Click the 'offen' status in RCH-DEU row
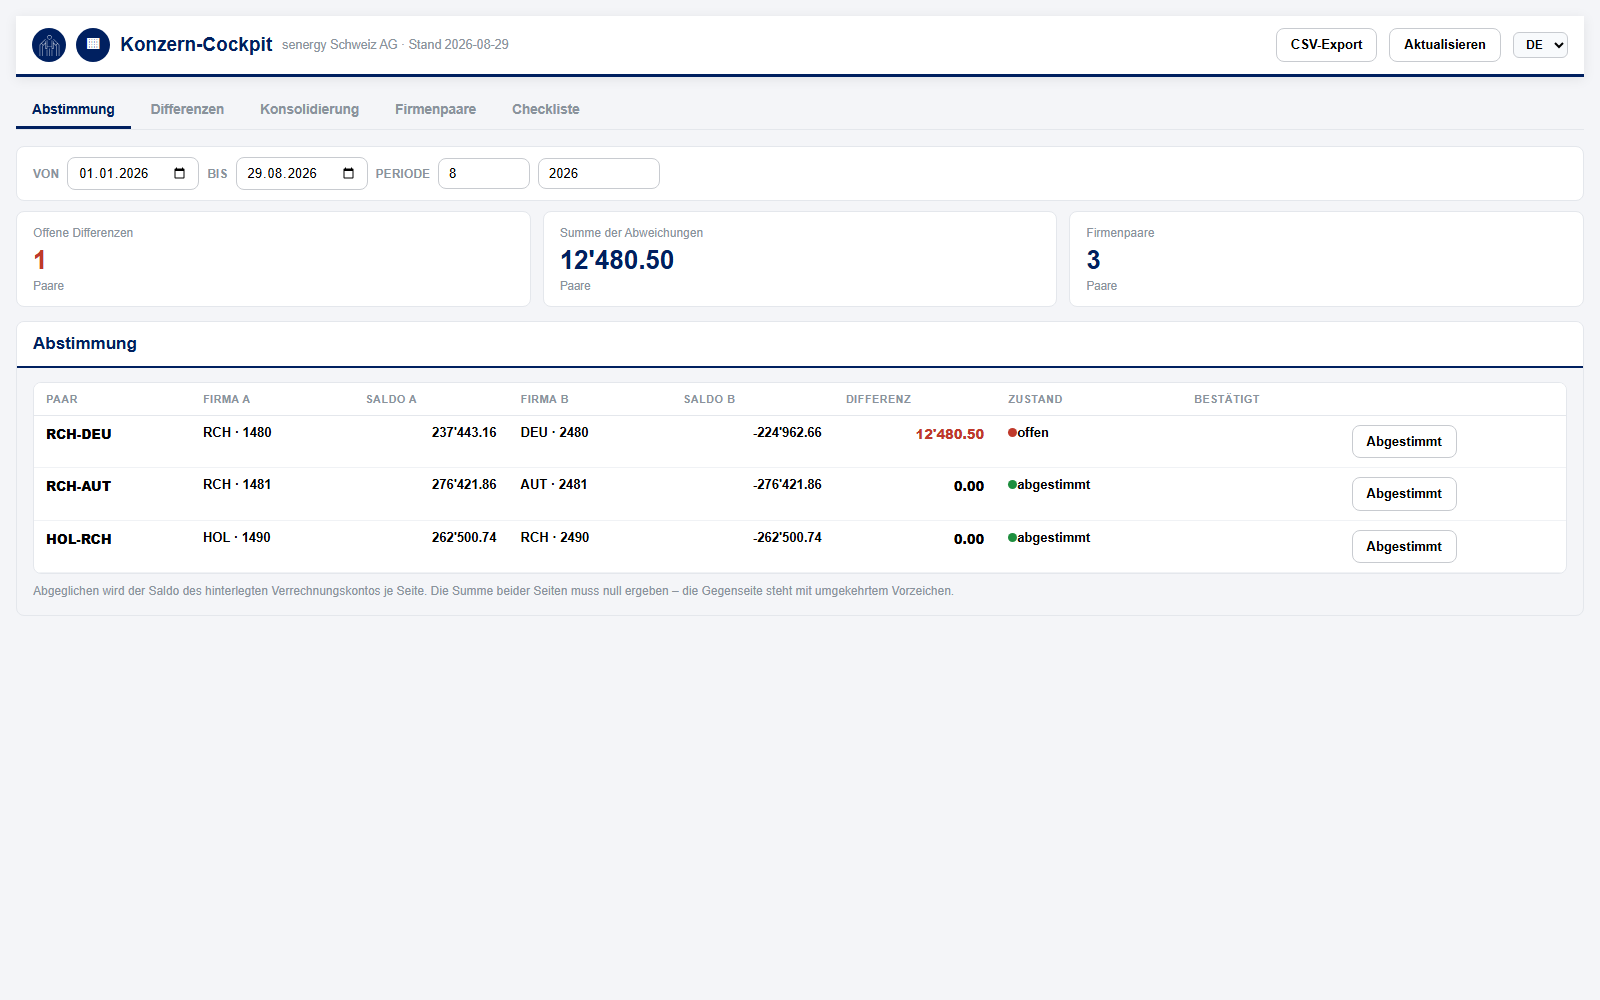Screen dimensions: 1600x1000 [1028, 433]
